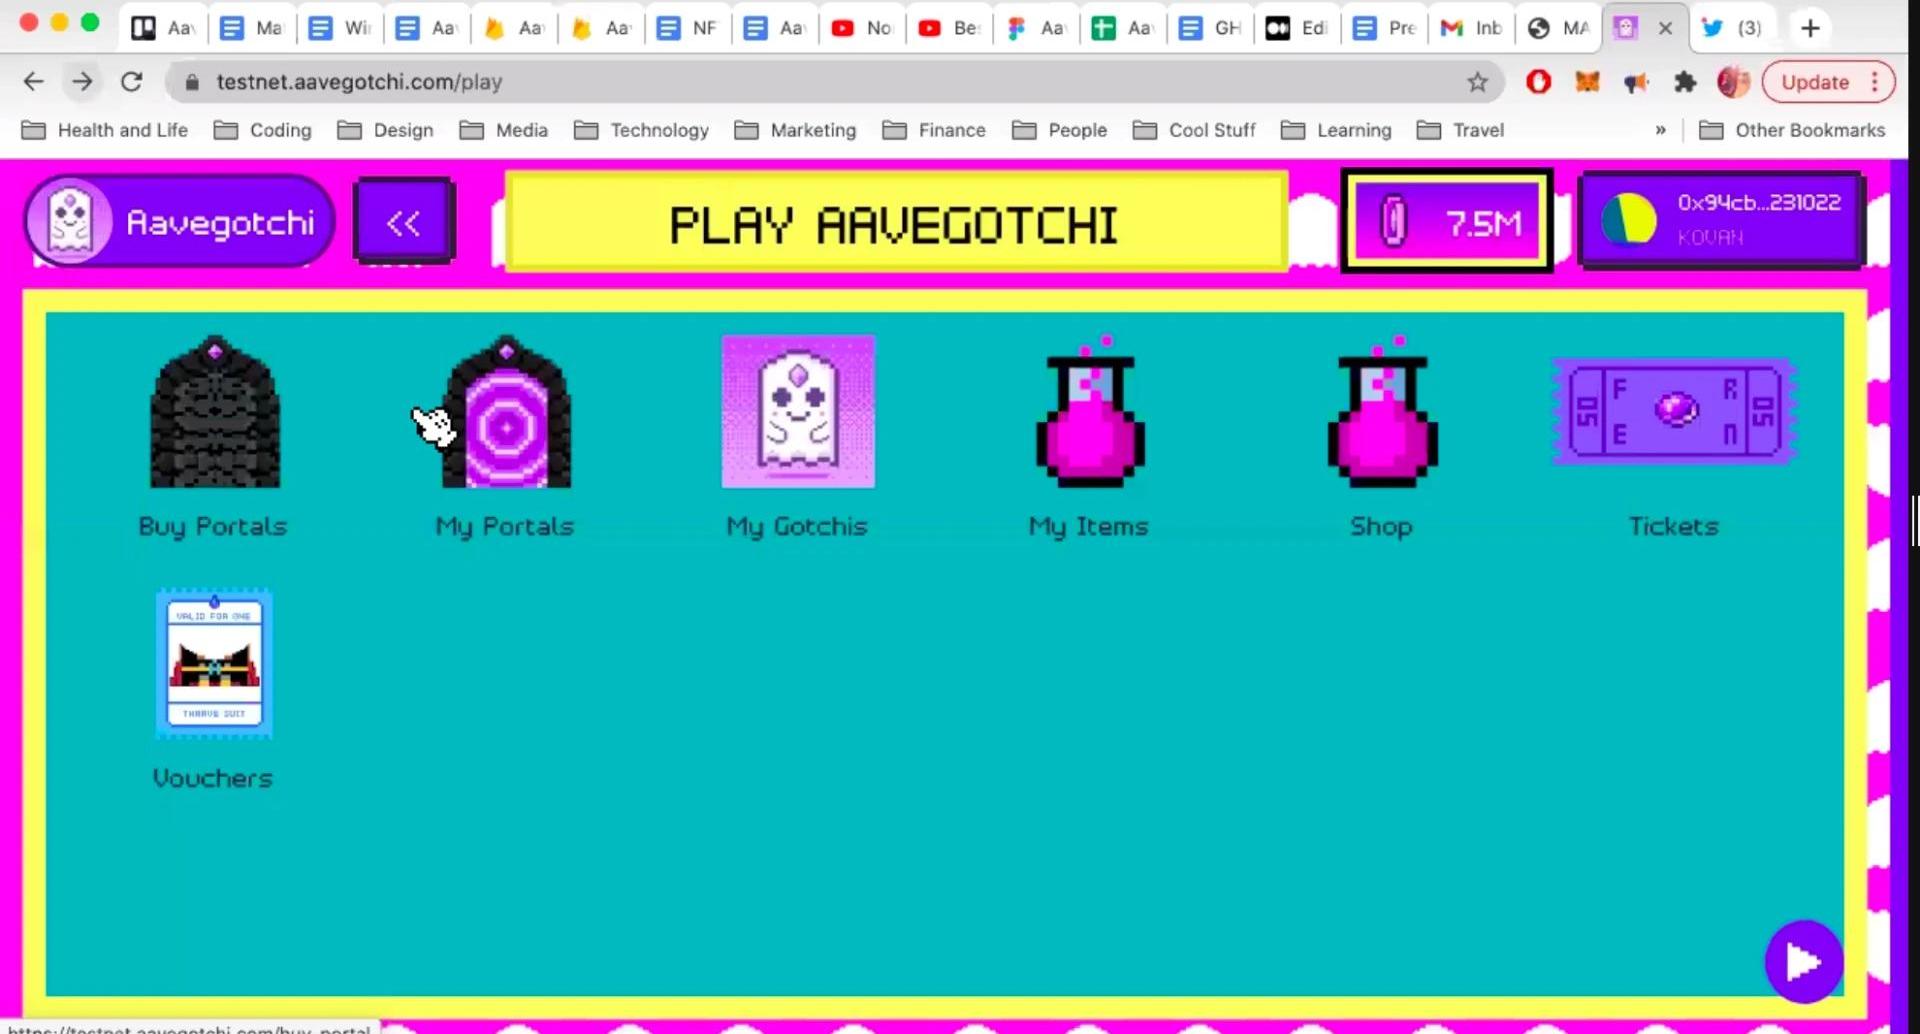
Task: Open the My Portals purple portal icon
Action: coord(506,414)
